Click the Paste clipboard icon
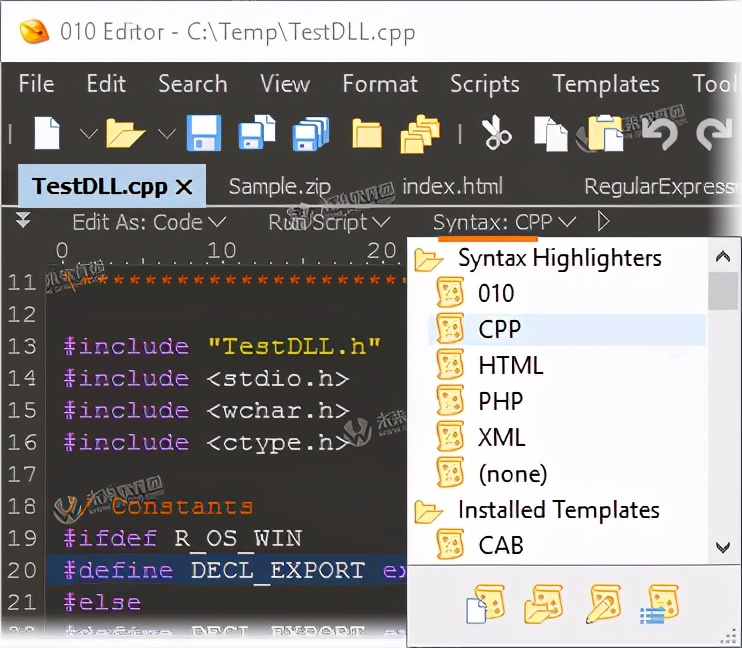Screen dimensions: 742x648 (605, 133)
